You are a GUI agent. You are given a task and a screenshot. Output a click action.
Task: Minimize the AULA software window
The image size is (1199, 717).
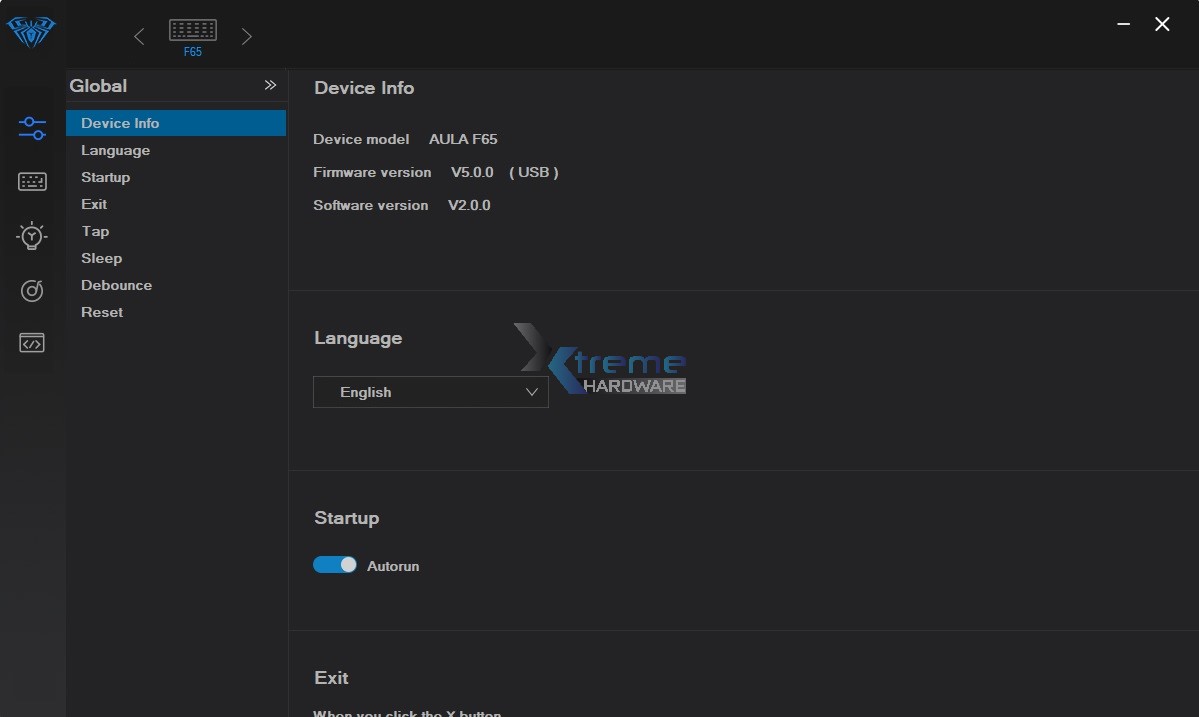pyautogui.click(x=1125, y=25)
